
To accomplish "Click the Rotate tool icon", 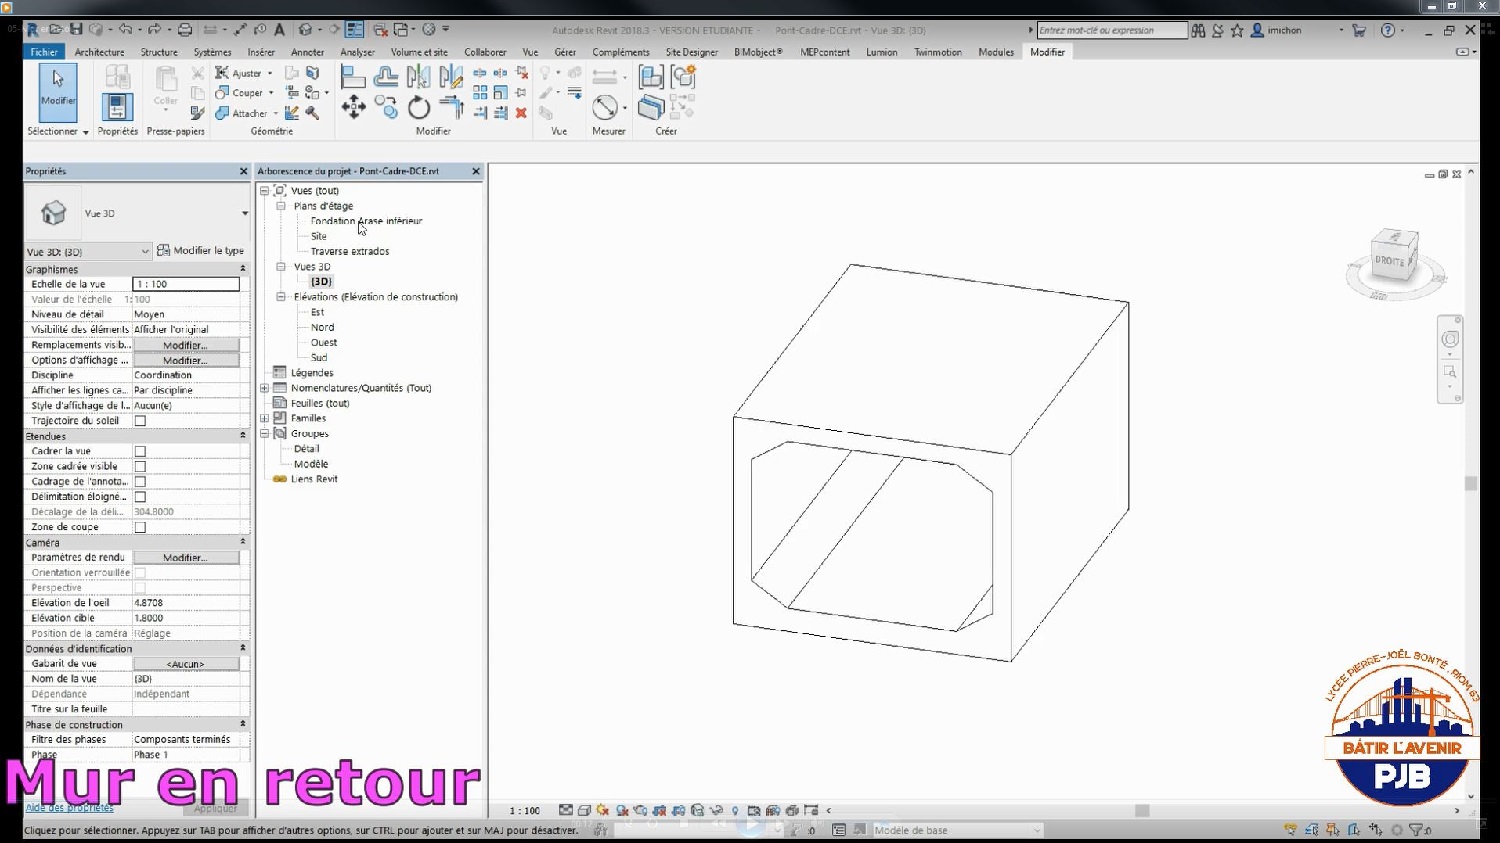I will (419, 108).
